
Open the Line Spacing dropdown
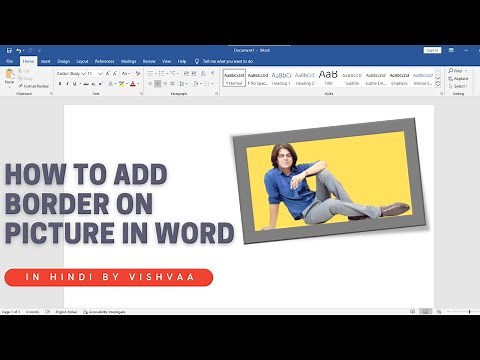pos(183,84)
